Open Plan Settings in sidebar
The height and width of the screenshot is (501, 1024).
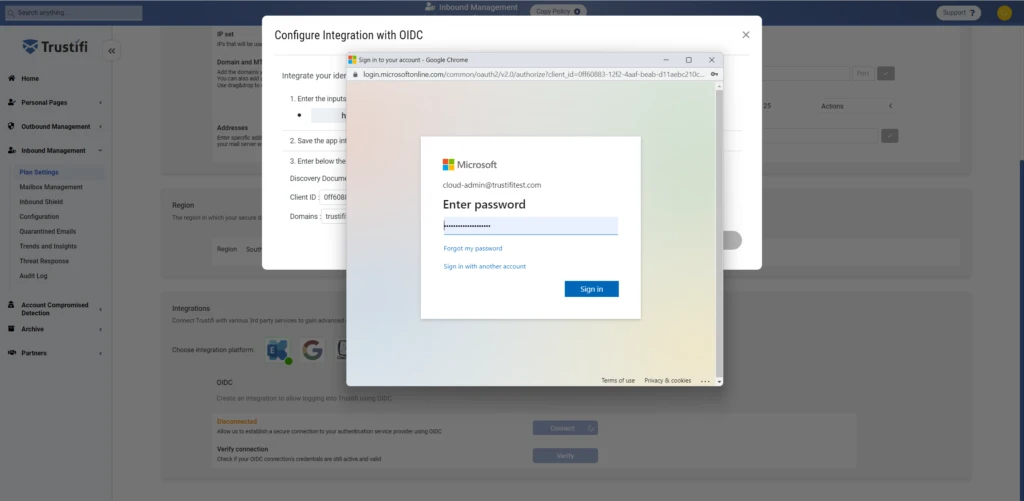[x=39, y=172]
